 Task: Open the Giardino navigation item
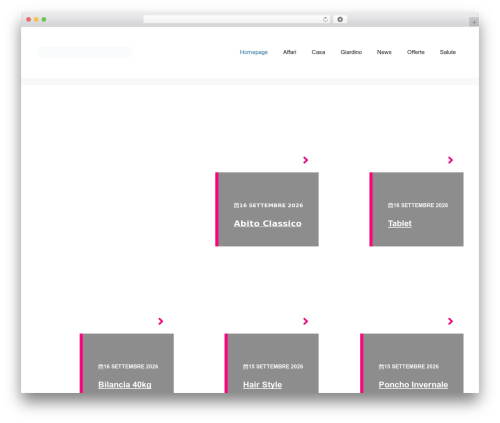click(x=351, y=52)
